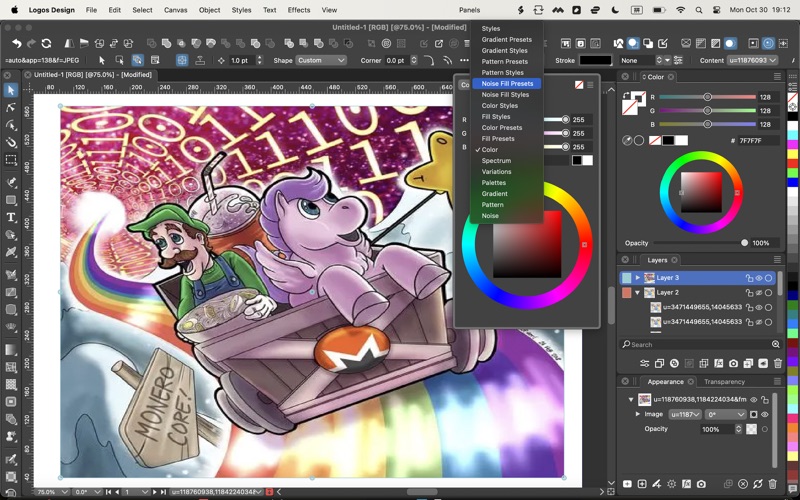Image resolution: width=800 pixels, height=500 pixels.
Task: Click first page button in status bar
Action: tap(108, 492)
